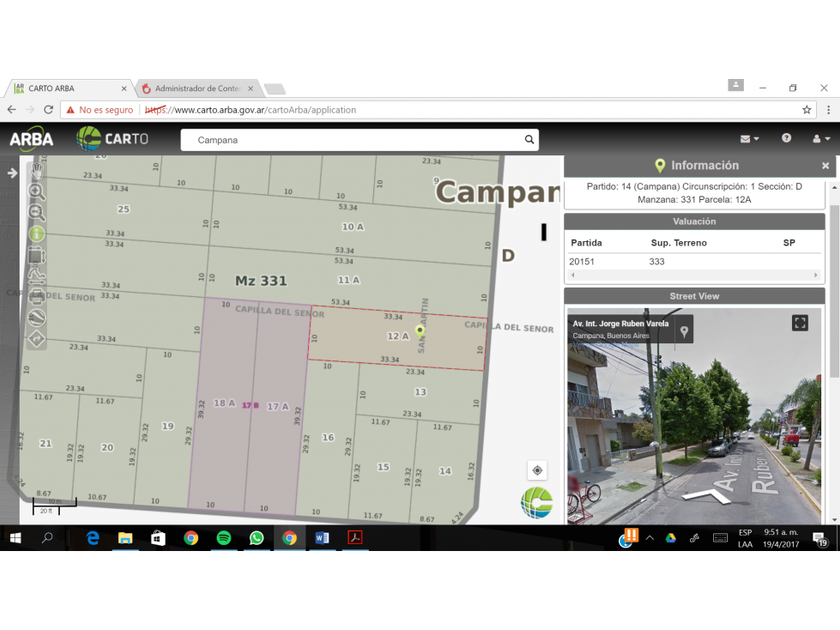Viewport: 840px width, 630px height.
Task: Click the search field containing Campana
Action: (x=355, y=140)
